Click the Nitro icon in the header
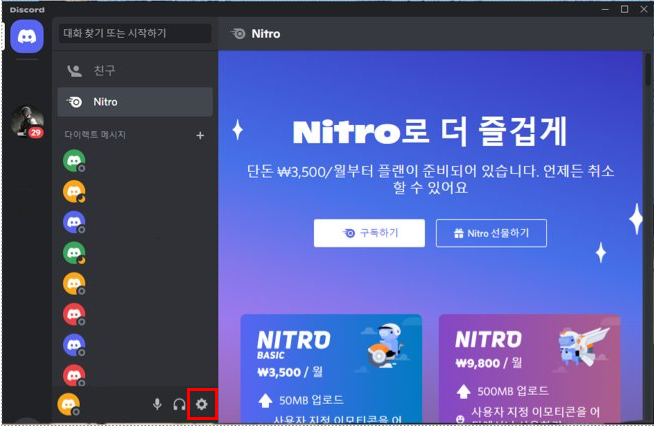 point(238,34)
